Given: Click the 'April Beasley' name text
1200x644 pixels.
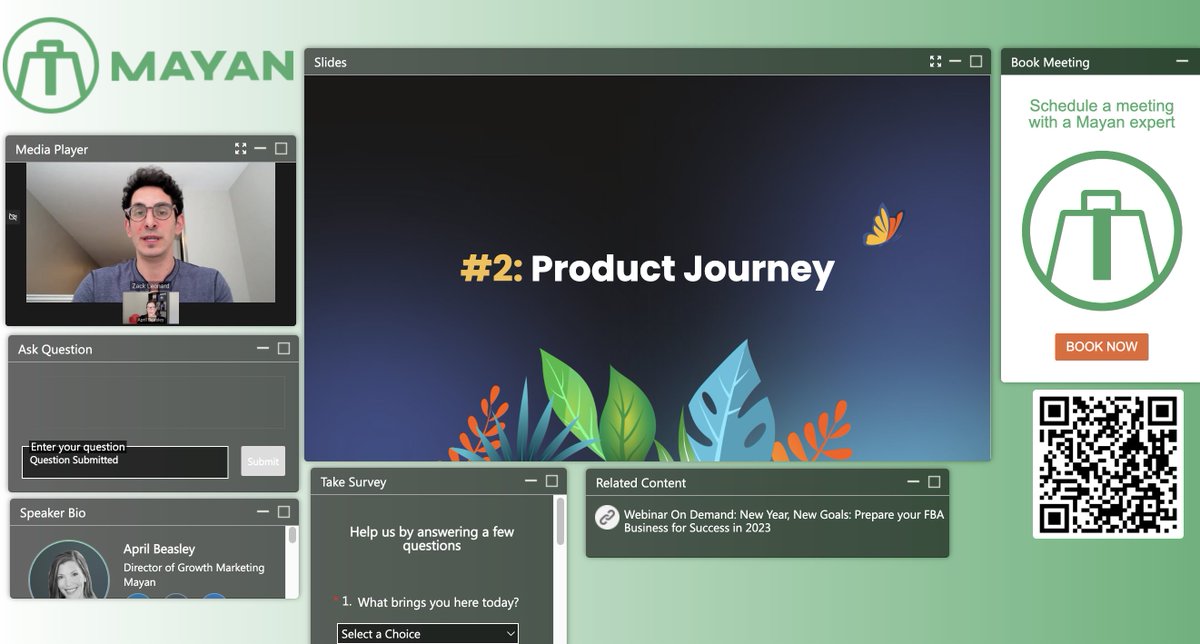Looking at the screenshot, I should pyautogui.click(x=159, y=549).
